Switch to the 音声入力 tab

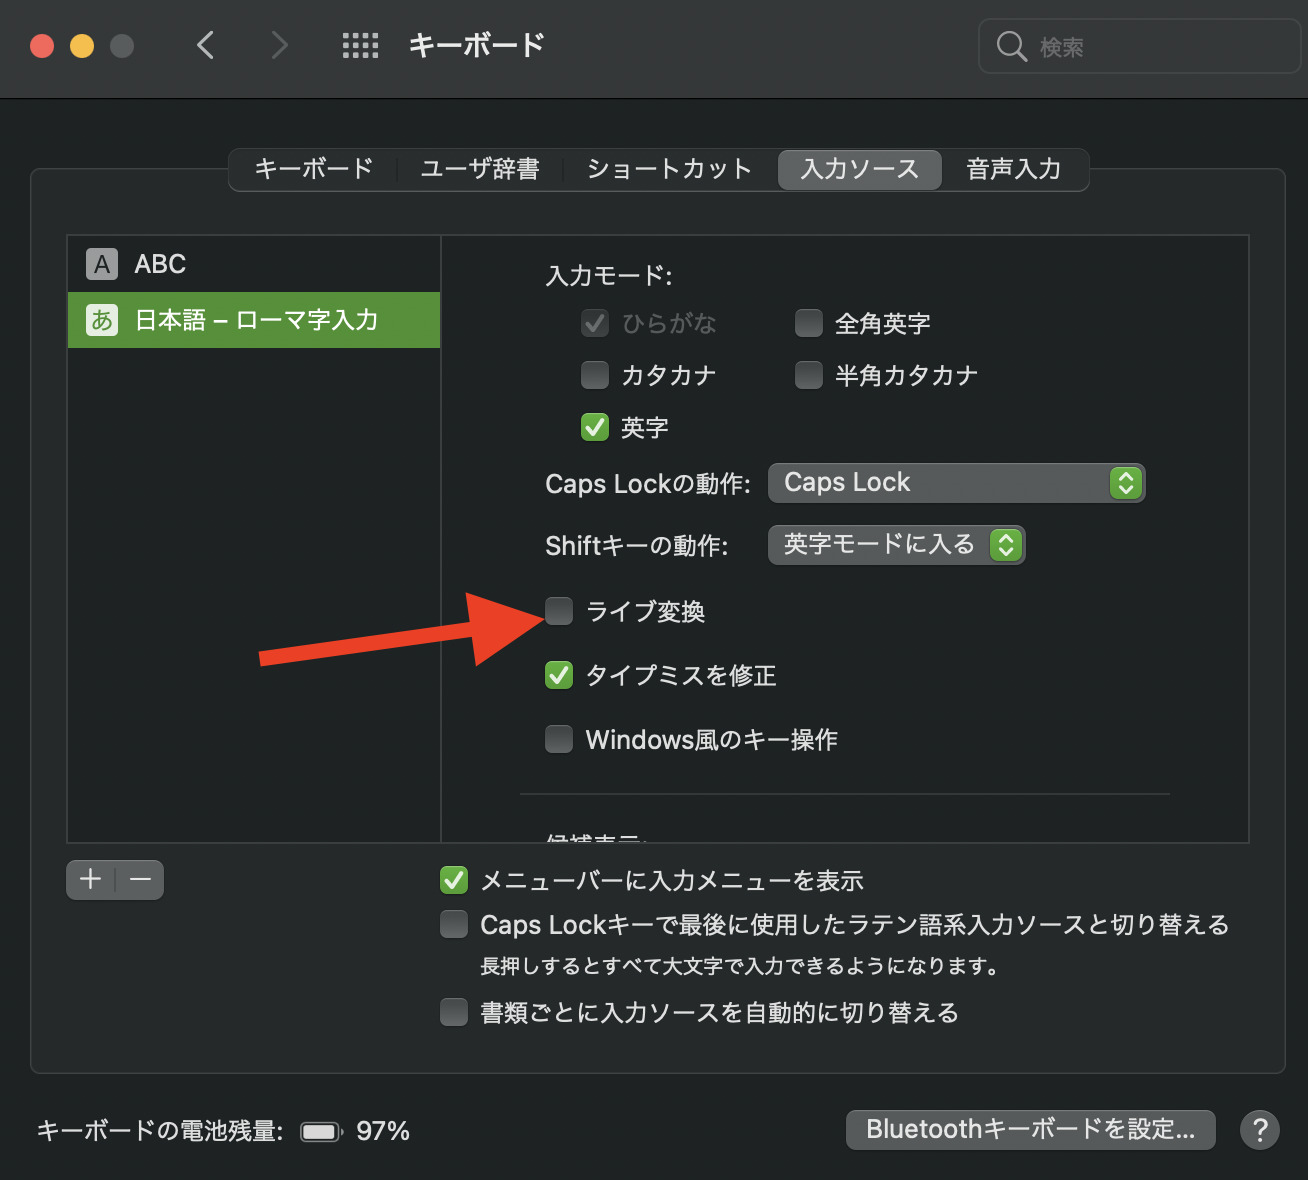coord(1013,169)
